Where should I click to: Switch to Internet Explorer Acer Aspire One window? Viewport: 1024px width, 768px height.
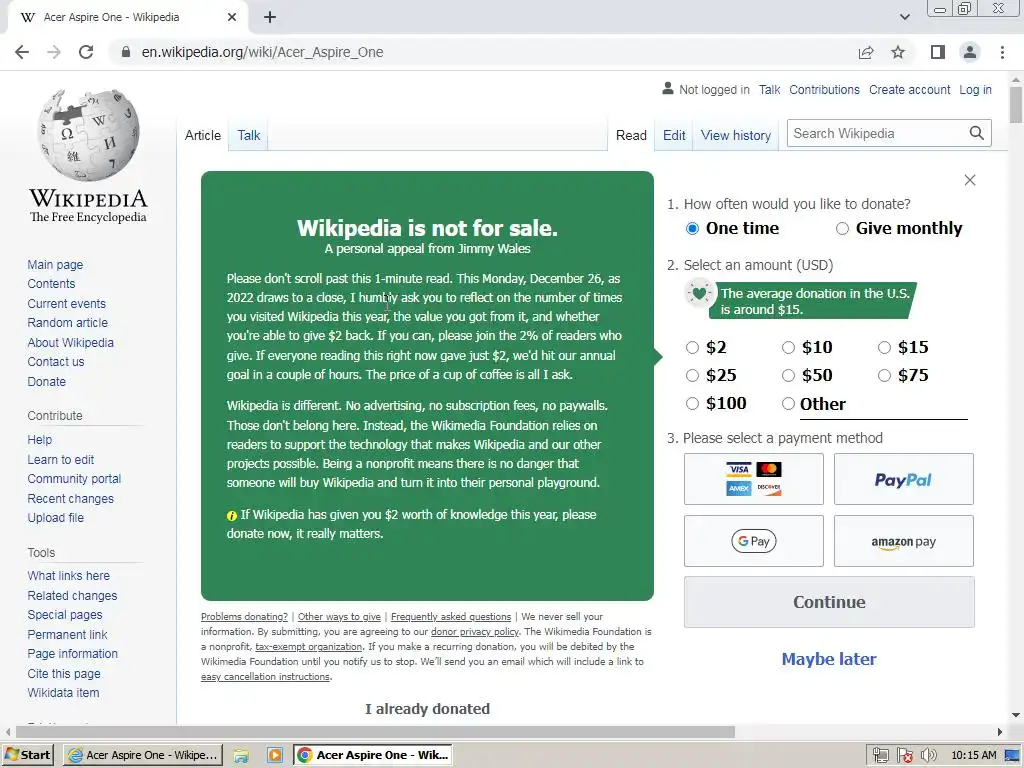(143, 755)
